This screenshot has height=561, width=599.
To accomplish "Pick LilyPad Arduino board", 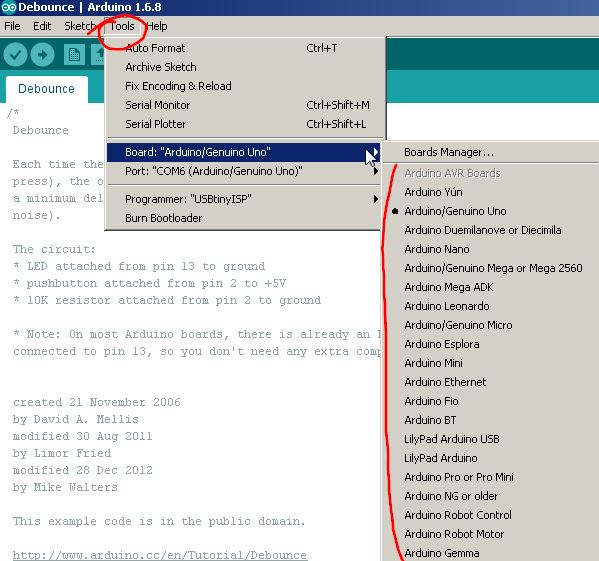I will [x=491, y=458].
